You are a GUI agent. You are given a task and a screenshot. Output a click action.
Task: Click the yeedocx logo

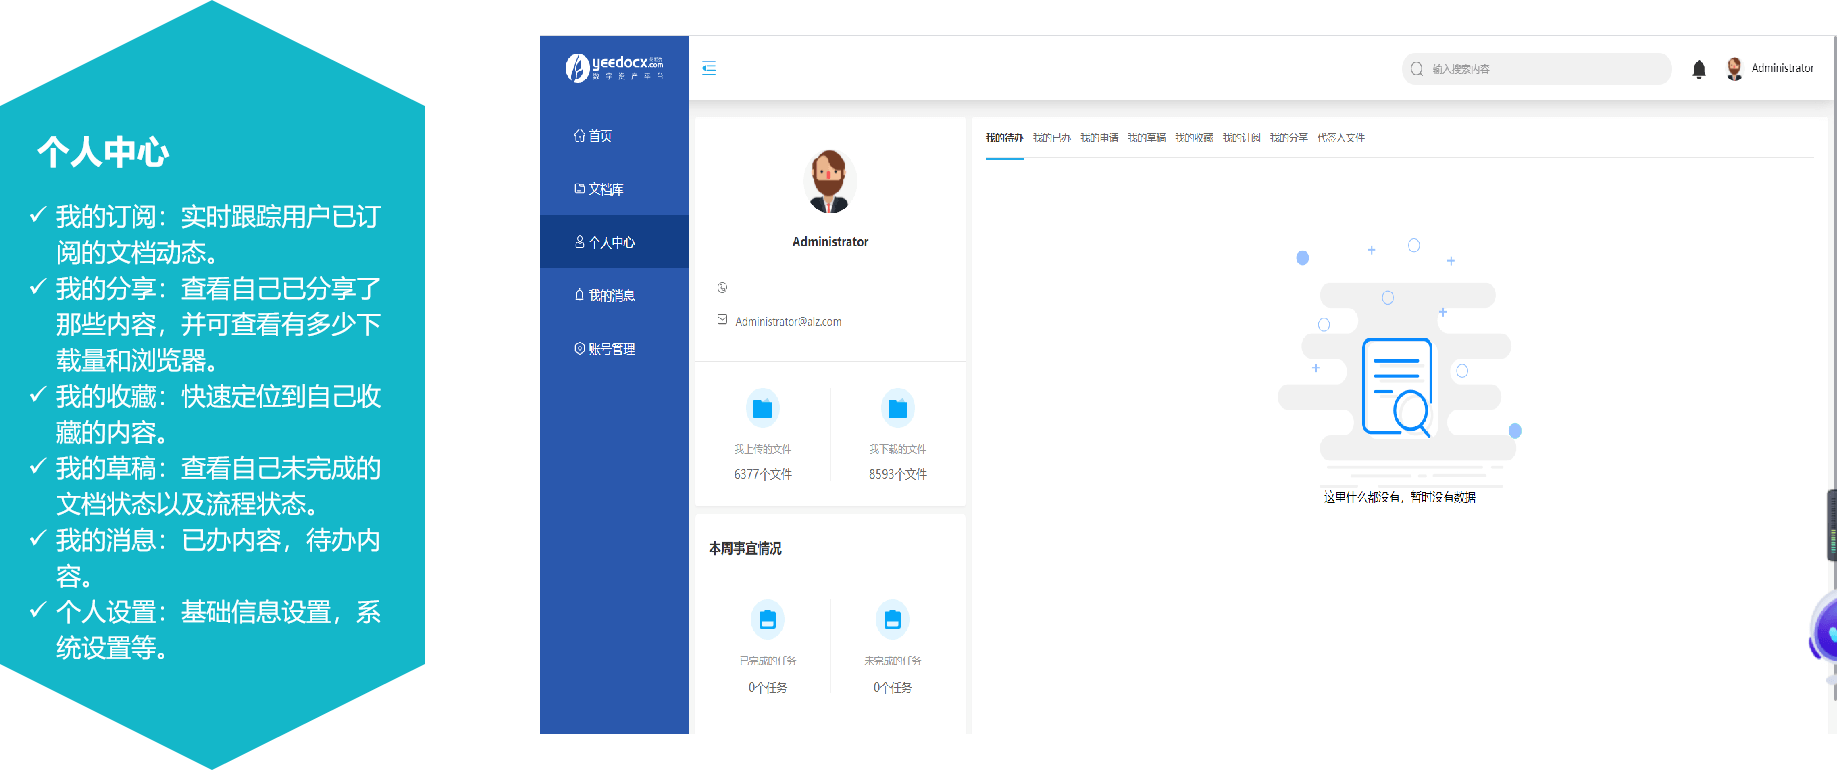614,68
